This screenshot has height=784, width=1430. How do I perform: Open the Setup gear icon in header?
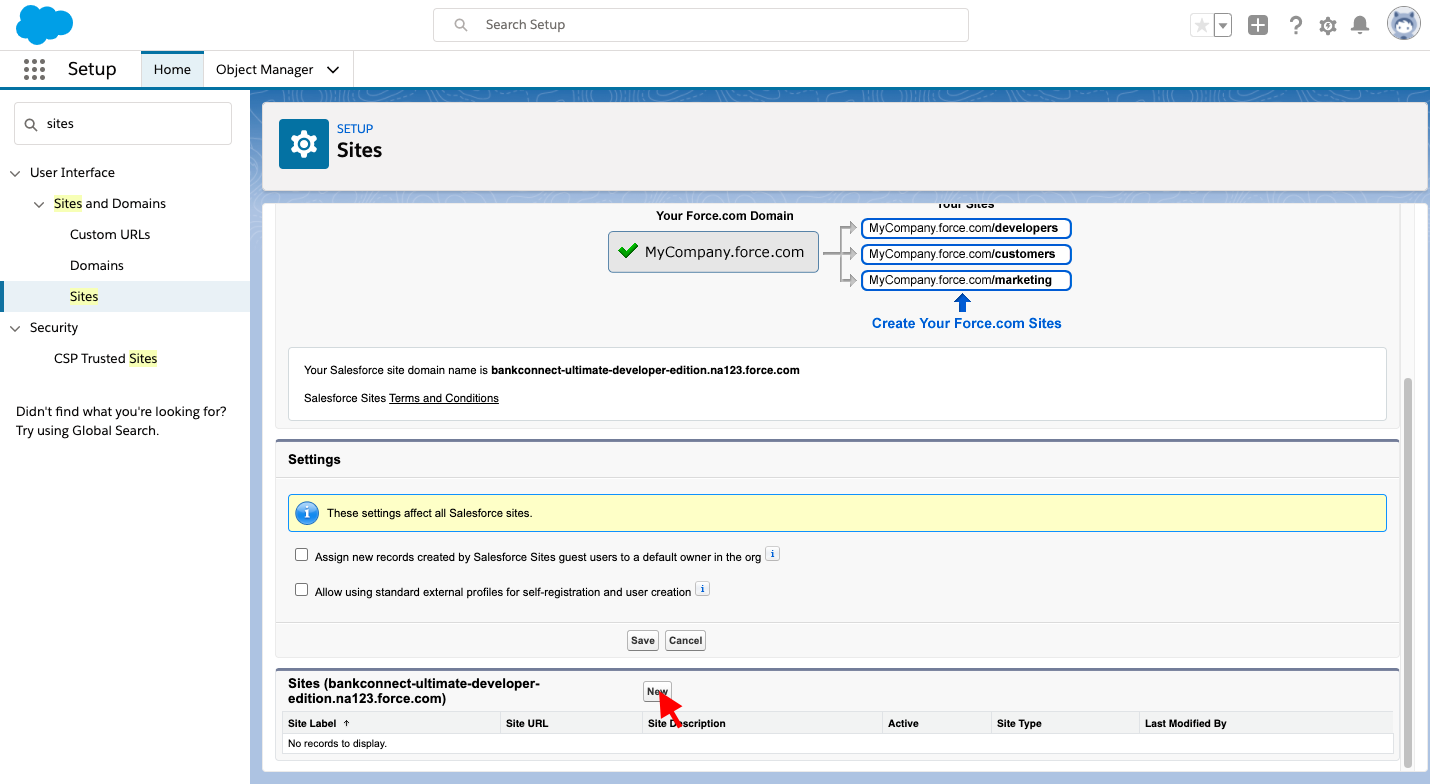point(1328,26)
